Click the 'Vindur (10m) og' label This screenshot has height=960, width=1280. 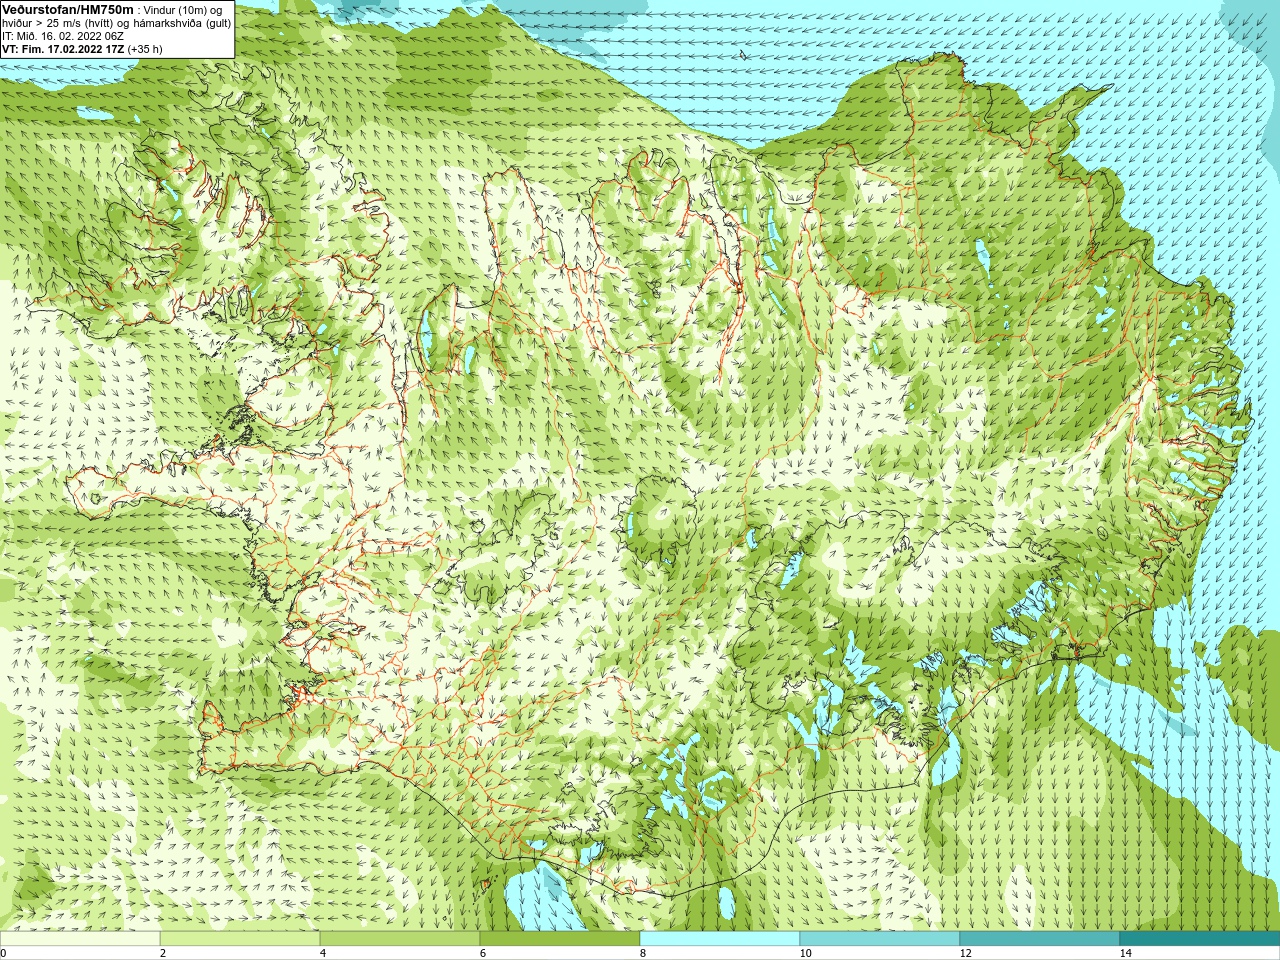point(183,10)
